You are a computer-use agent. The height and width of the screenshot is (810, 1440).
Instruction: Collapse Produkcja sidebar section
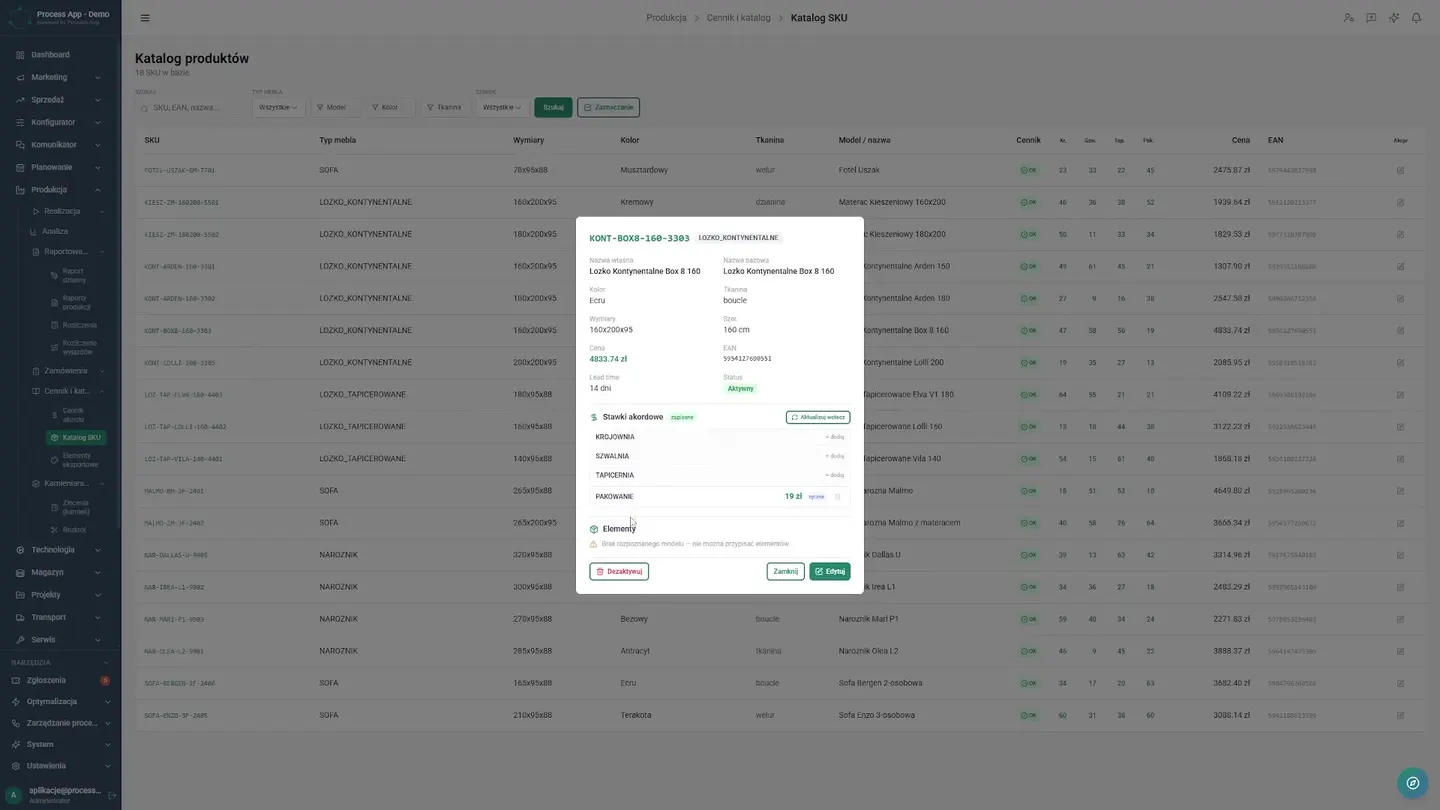pos(60,190)
